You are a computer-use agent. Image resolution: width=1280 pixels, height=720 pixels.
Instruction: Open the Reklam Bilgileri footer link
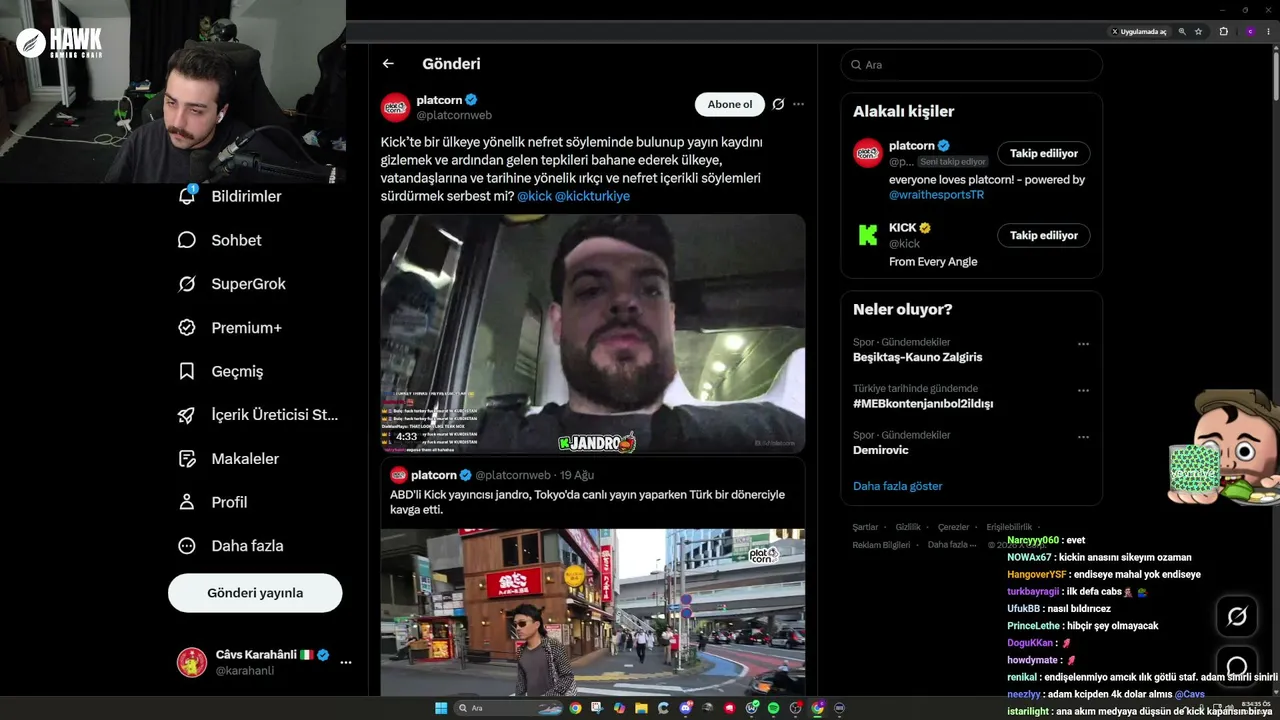click(881, 545)
